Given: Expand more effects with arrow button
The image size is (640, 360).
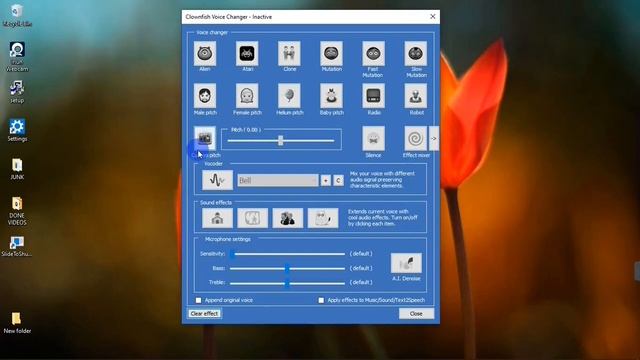Looking at the screenshot, I should click(433, 139).
